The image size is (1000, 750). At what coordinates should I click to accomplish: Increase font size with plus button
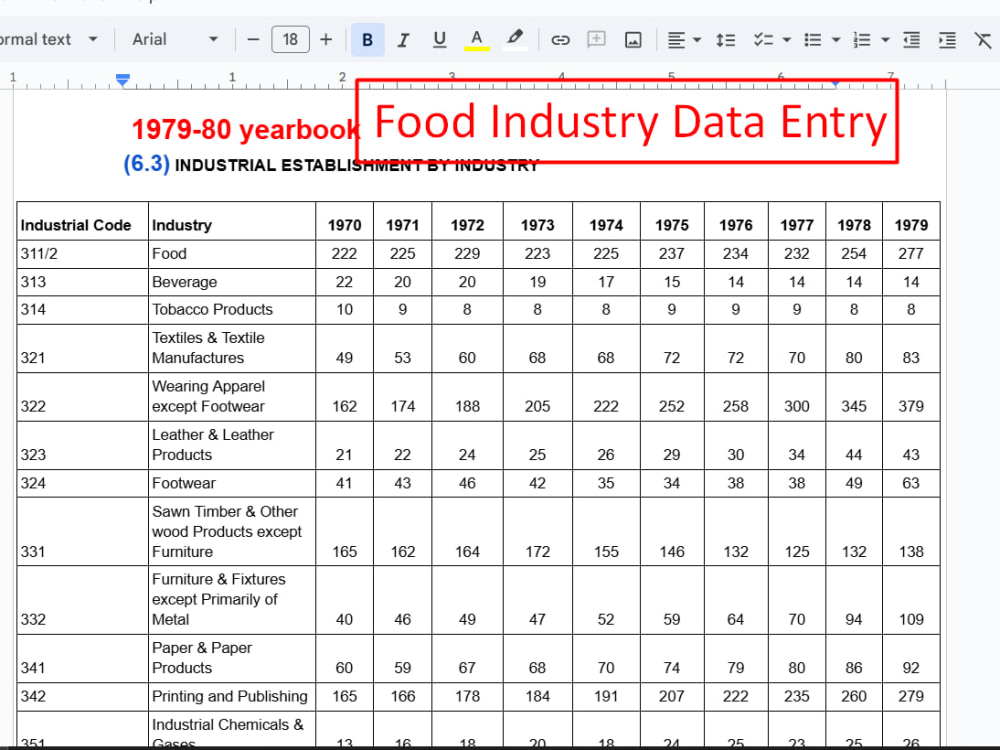point(326,40)
